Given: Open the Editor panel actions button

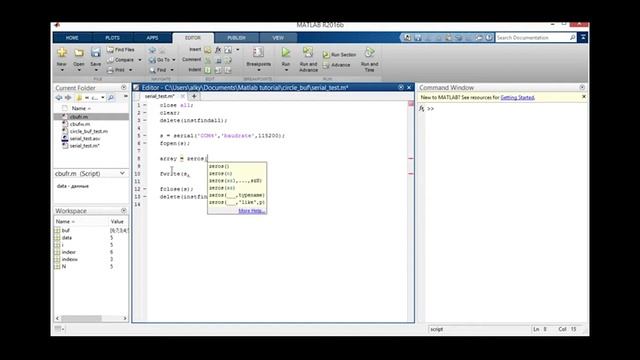Looking at the screenshot, I should tap(401, 87).
